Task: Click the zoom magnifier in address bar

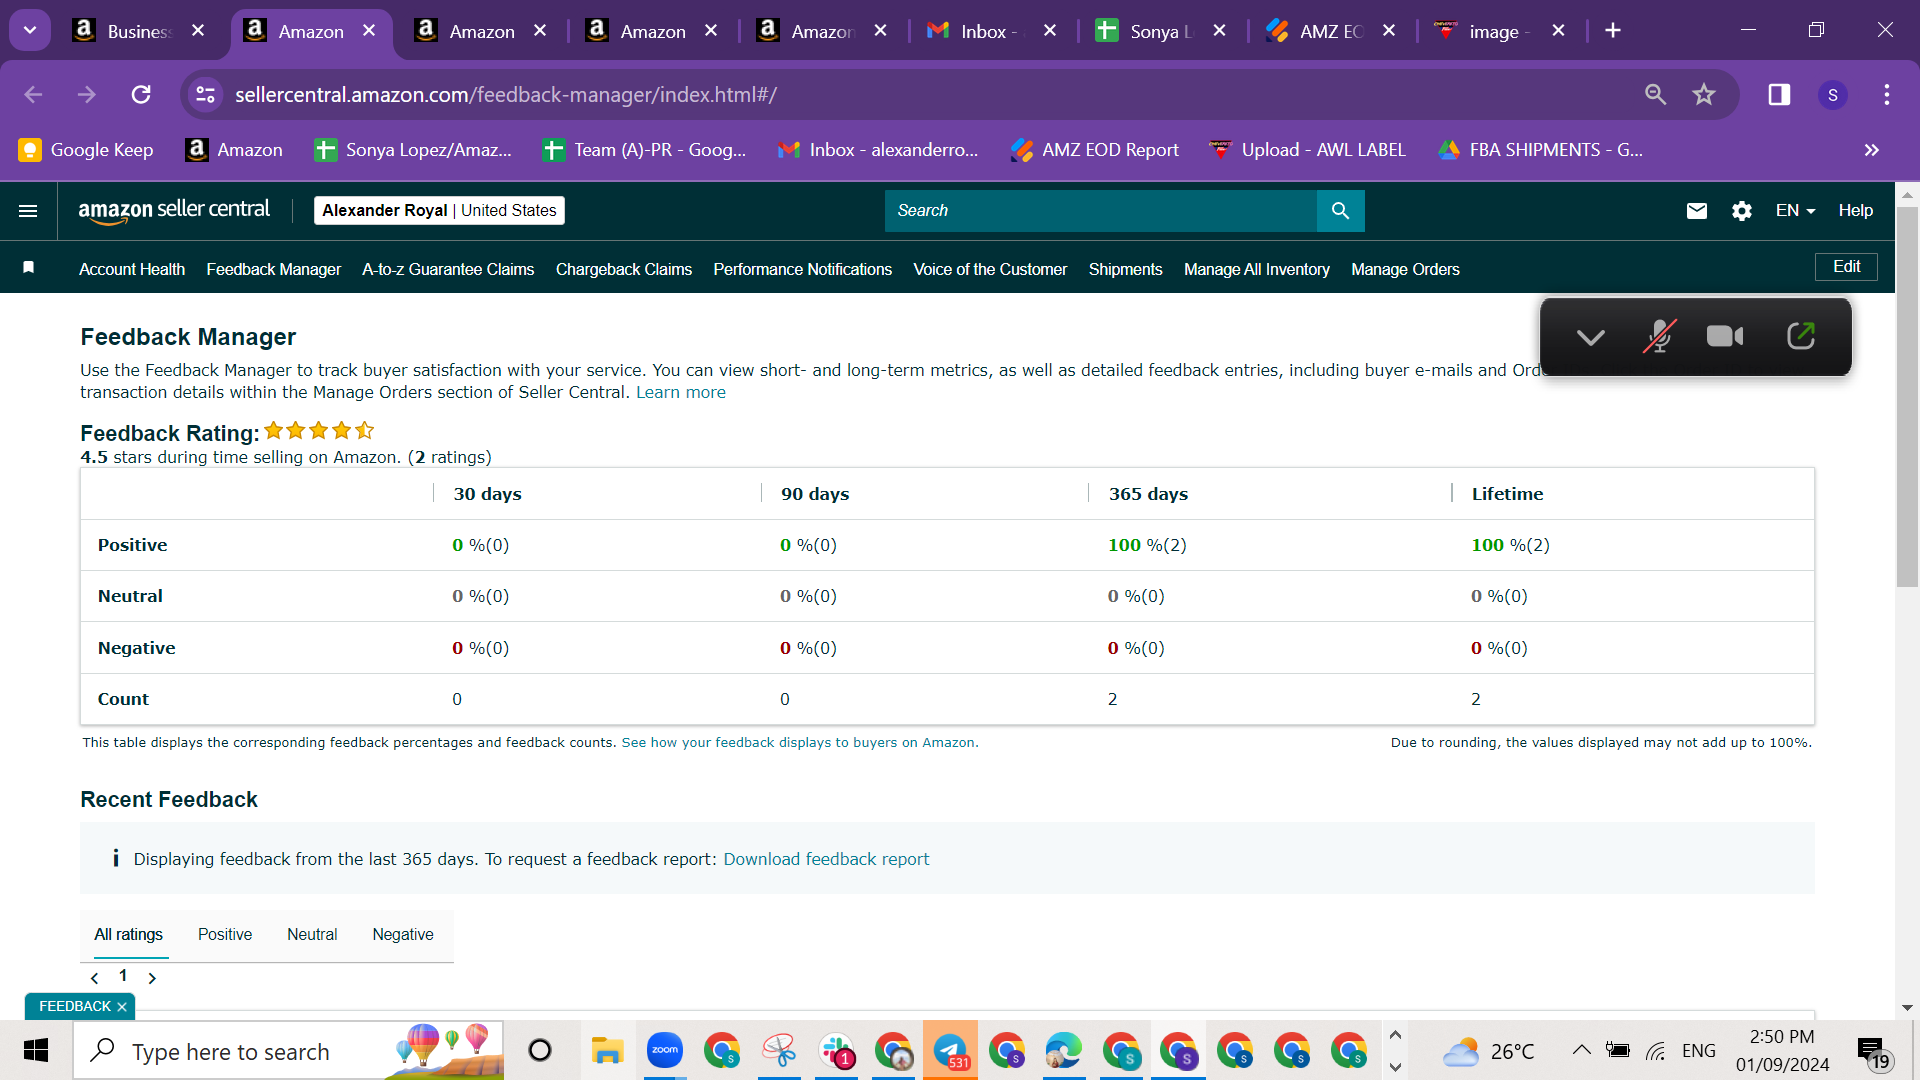Action: point(1655,94)
